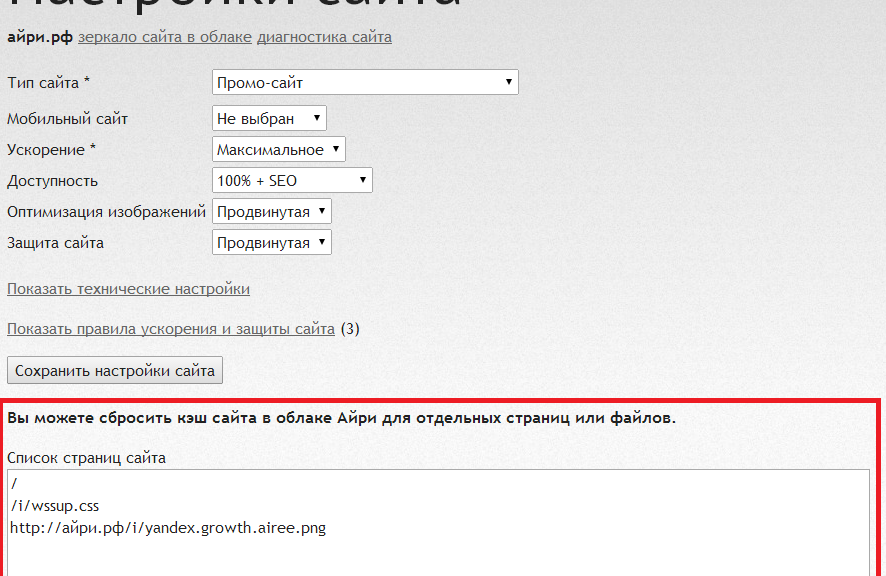The height and width of the screenshot is (576, 886).
Task: Open the Тип сайта dropdown showing Промо-сайт
Action: [x=365, y=83]
